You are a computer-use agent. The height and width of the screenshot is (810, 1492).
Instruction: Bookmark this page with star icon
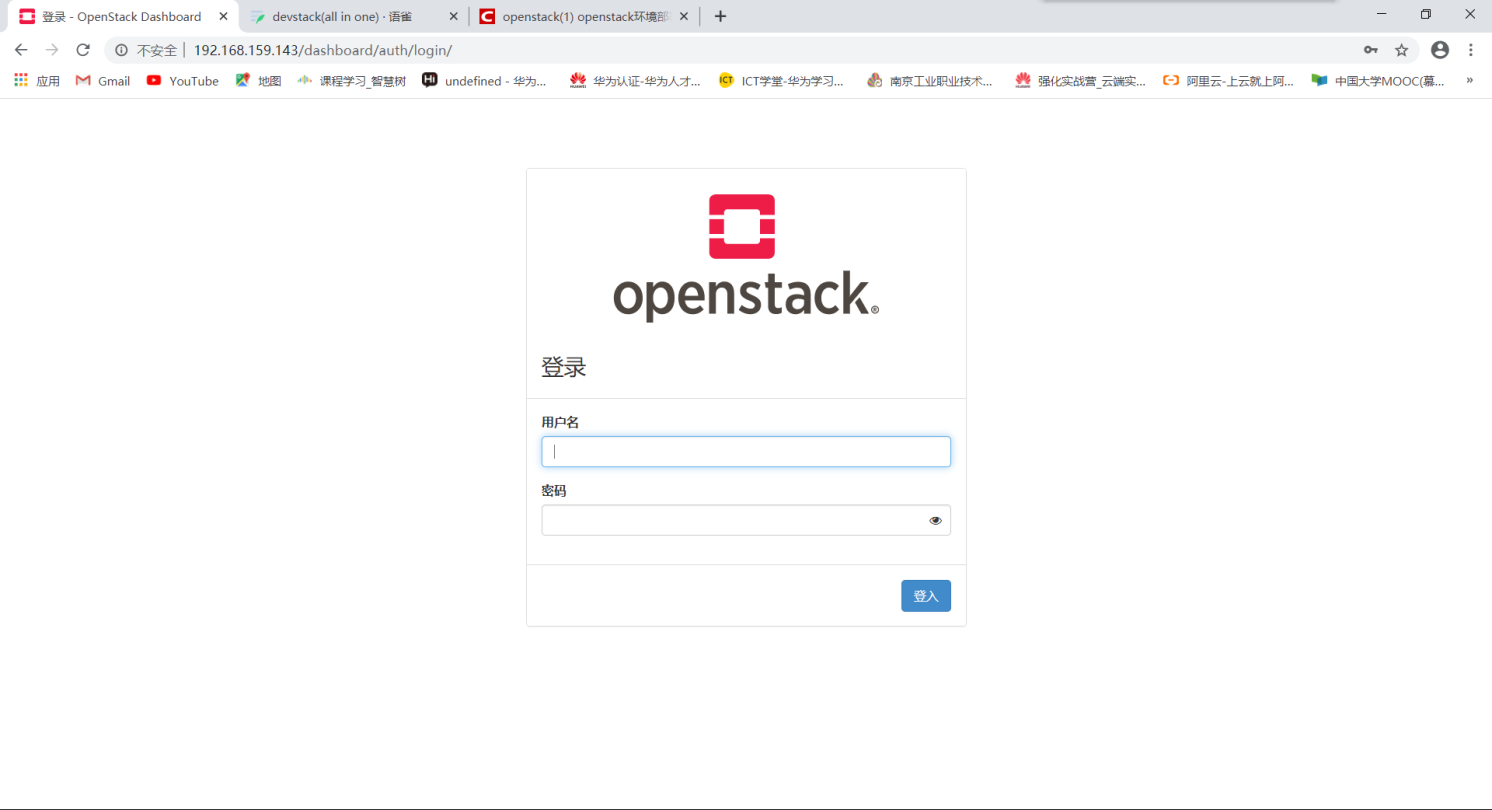(x=1402, y=50)
